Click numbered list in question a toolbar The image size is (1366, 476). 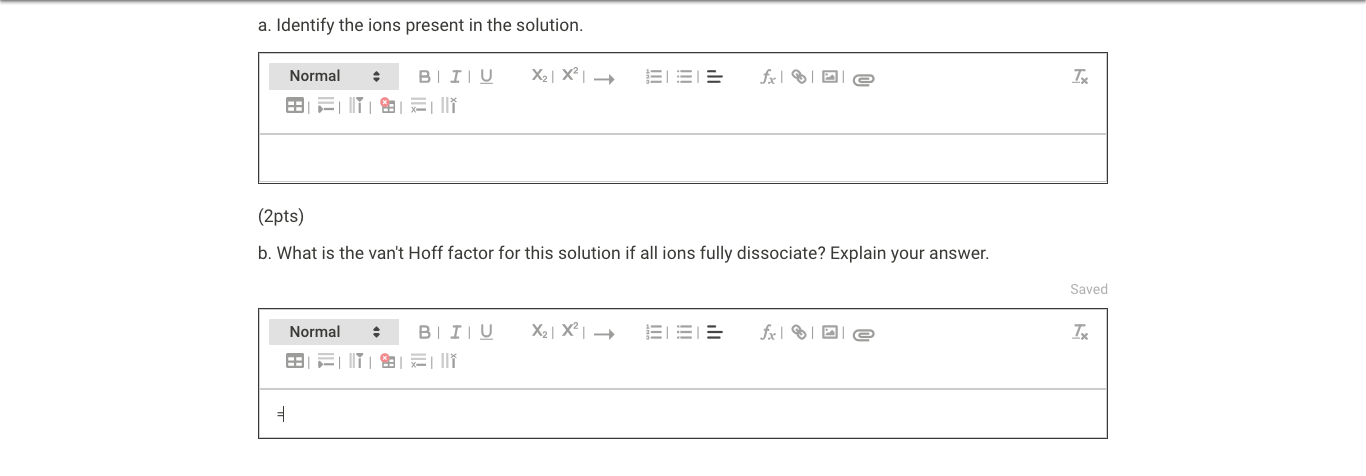[x=655, y=77]
